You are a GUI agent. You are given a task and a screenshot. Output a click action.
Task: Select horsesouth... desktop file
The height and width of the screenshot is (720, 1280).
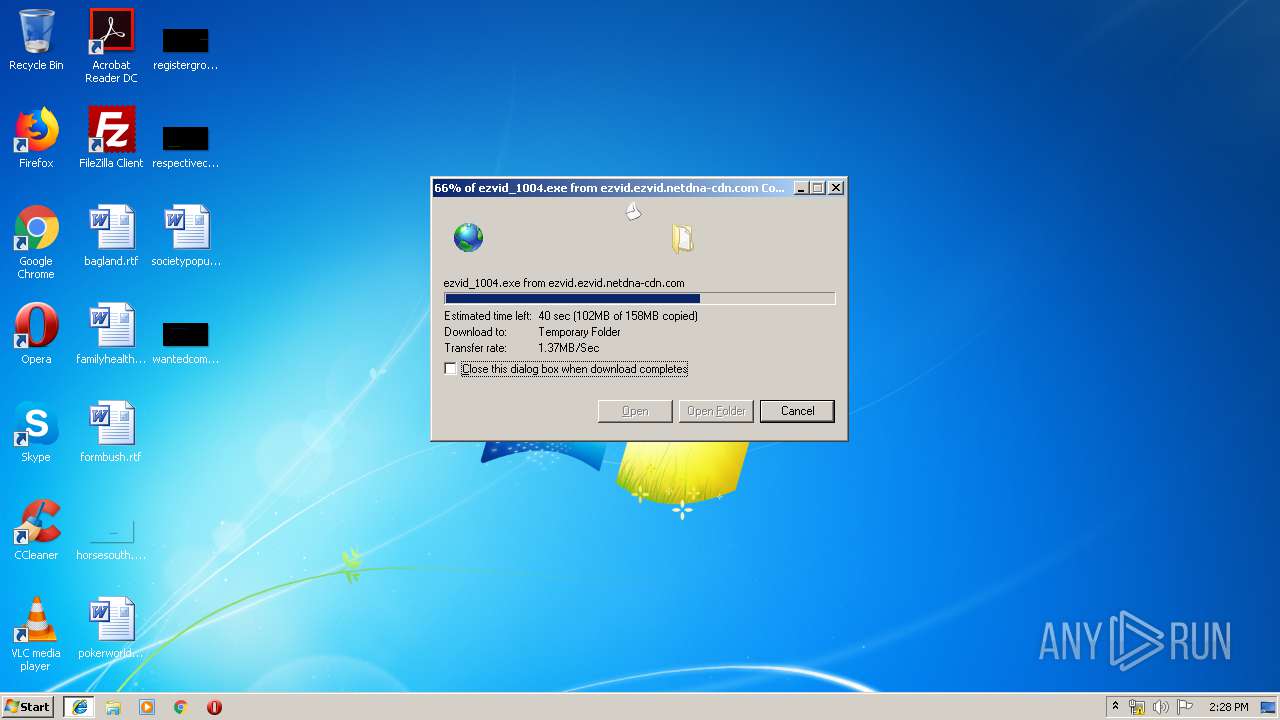point(111,538)
